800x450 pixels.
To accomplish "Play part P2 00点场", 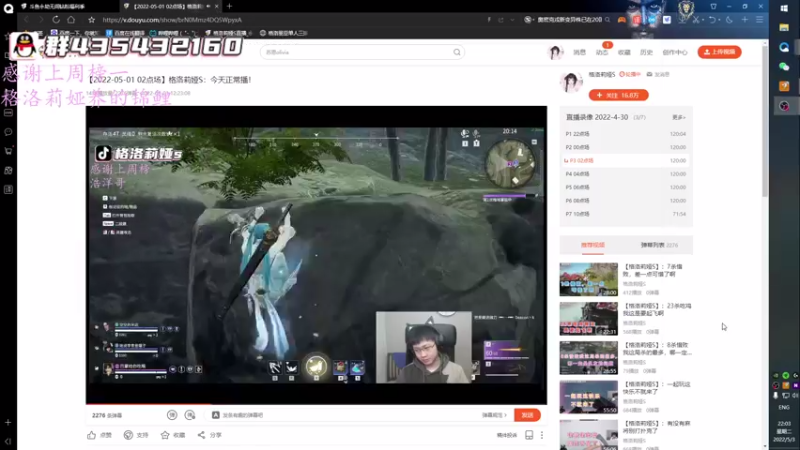I will (x=626, y=147).
